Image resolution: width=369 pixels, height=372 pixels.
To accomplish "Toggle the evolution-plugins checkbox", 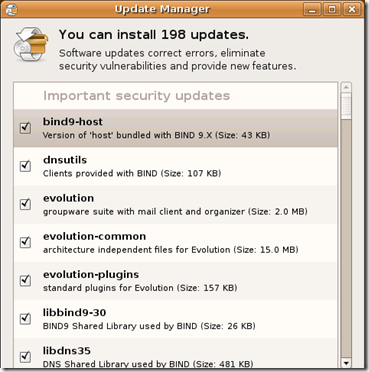I will tap(25, 280).
